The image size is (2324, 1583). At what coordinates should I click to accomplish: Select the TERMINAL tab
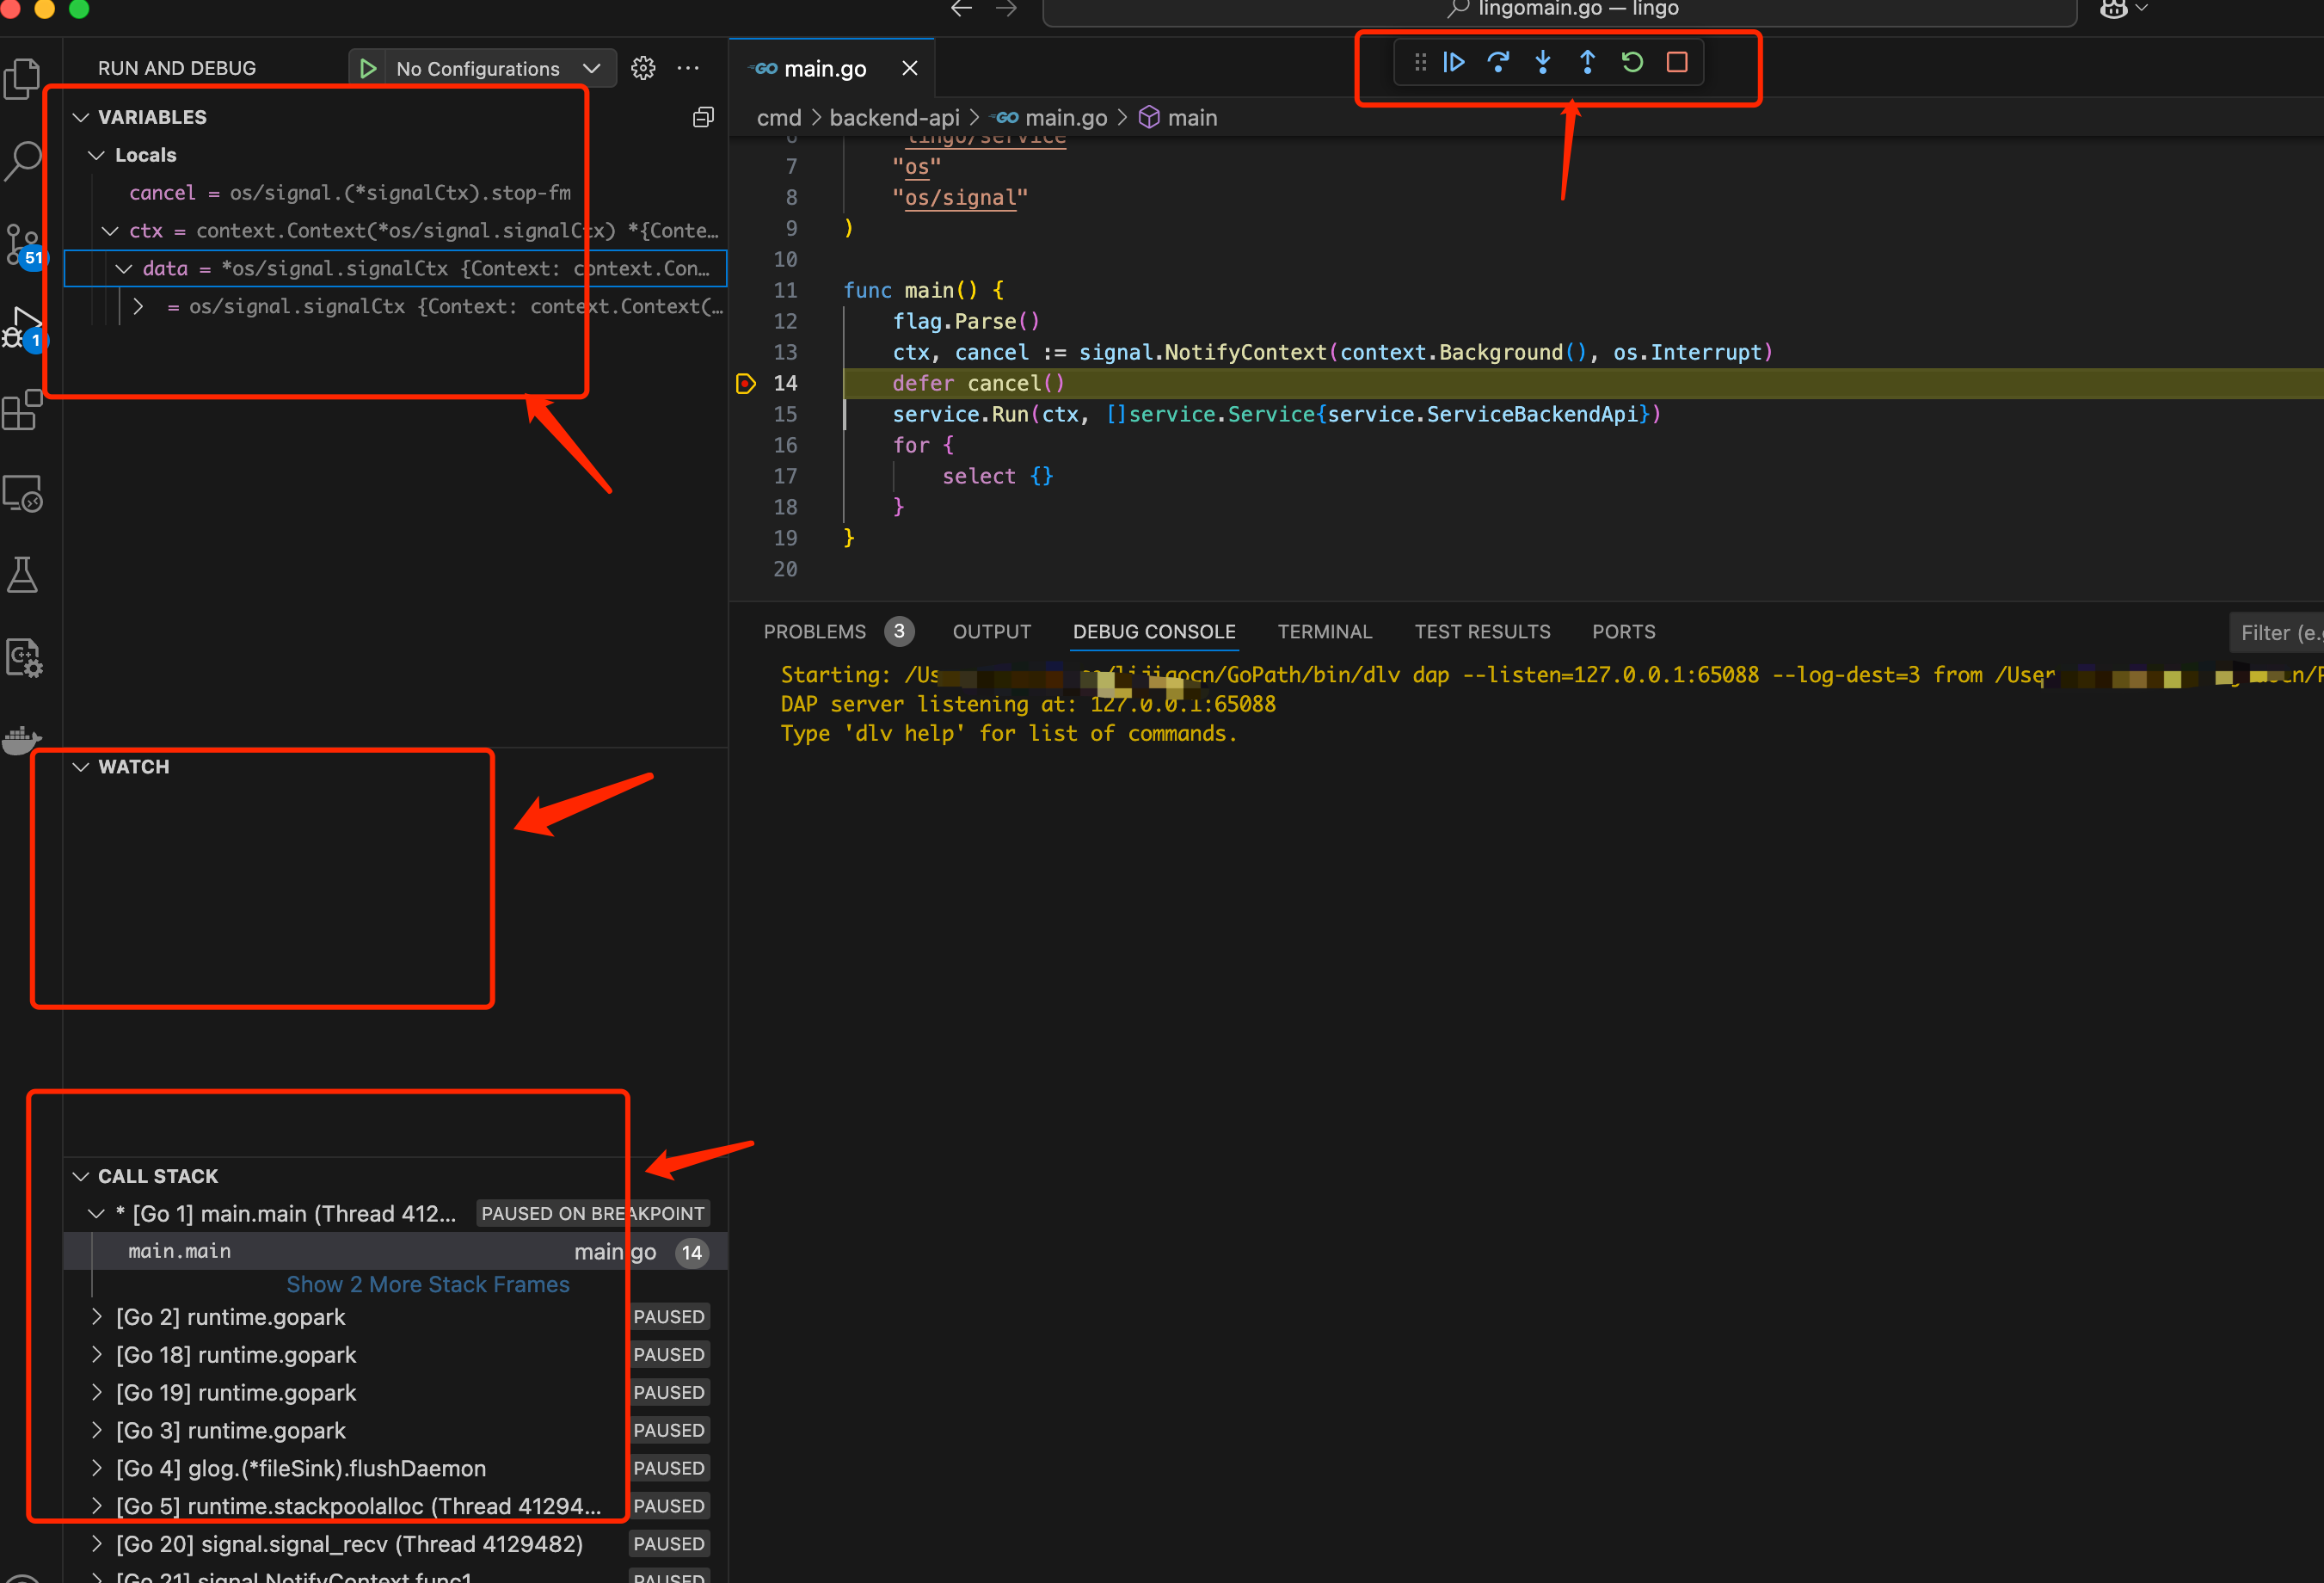coord(1323,631)
